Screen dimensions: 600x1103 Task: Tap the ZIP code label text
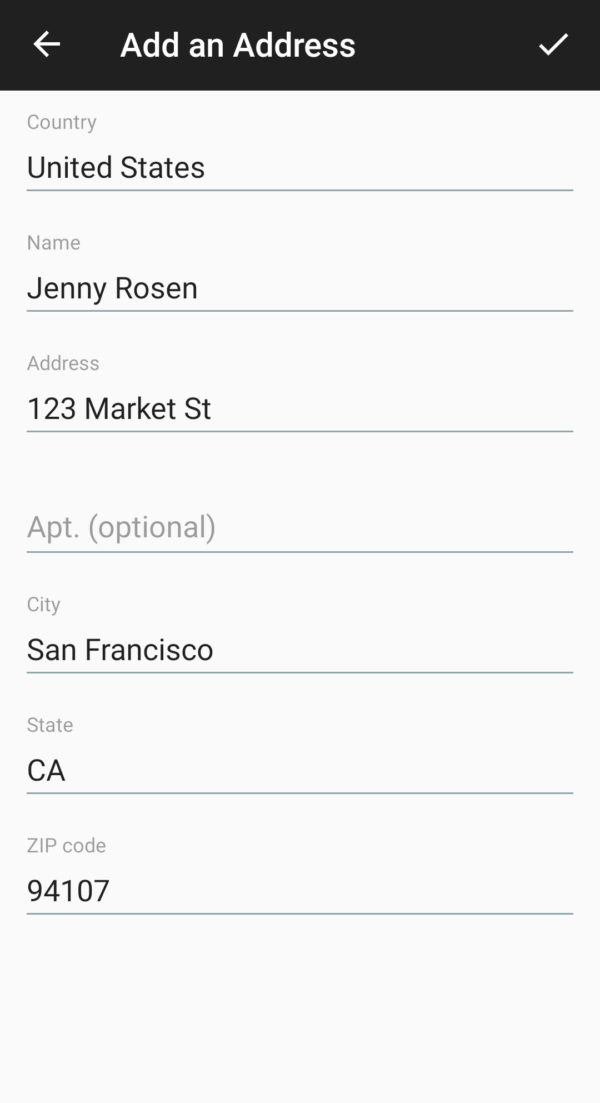click(66, 845)
